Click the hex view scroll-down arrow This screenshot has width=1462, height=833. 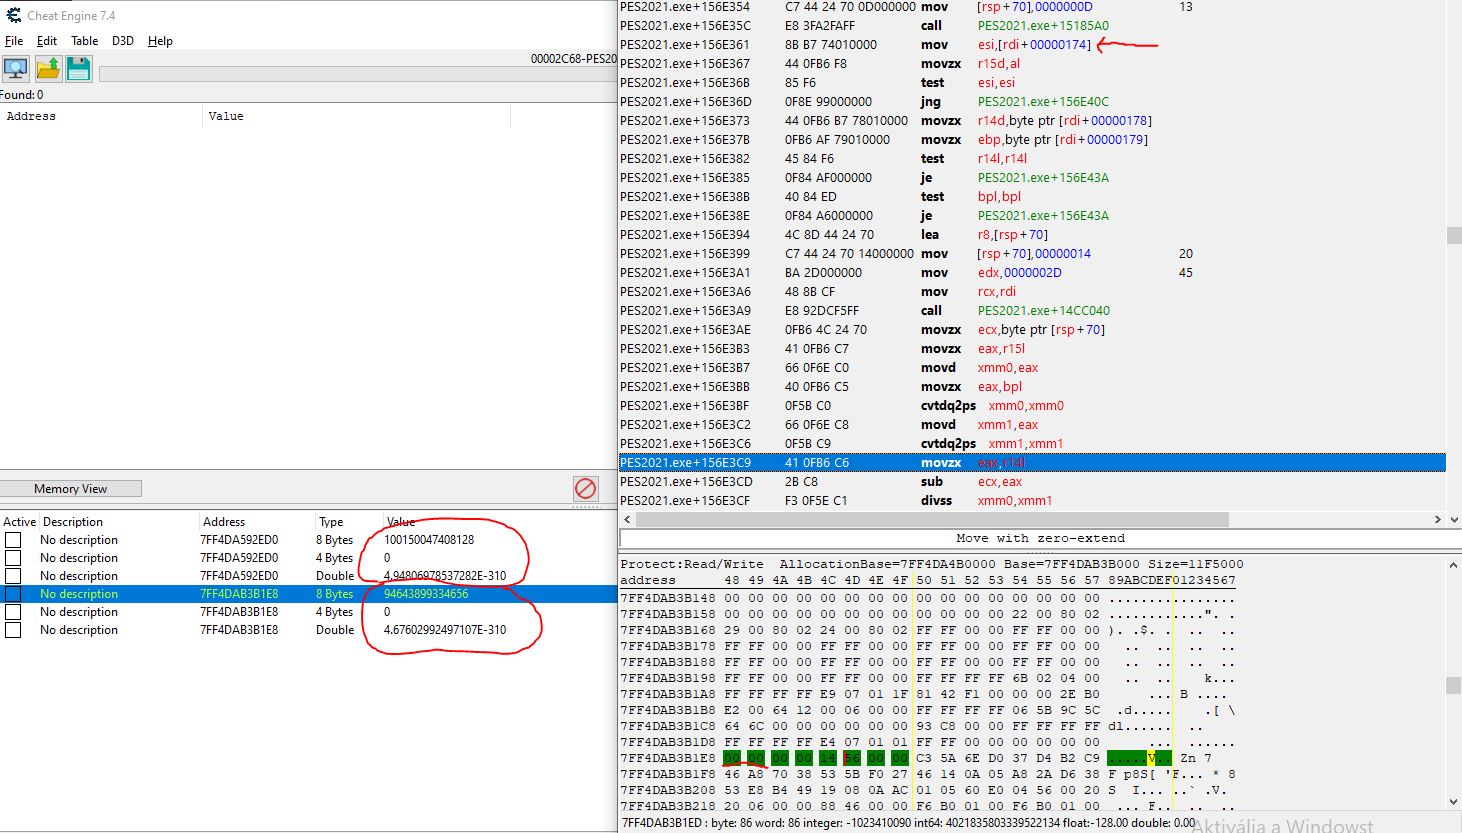1453,802
